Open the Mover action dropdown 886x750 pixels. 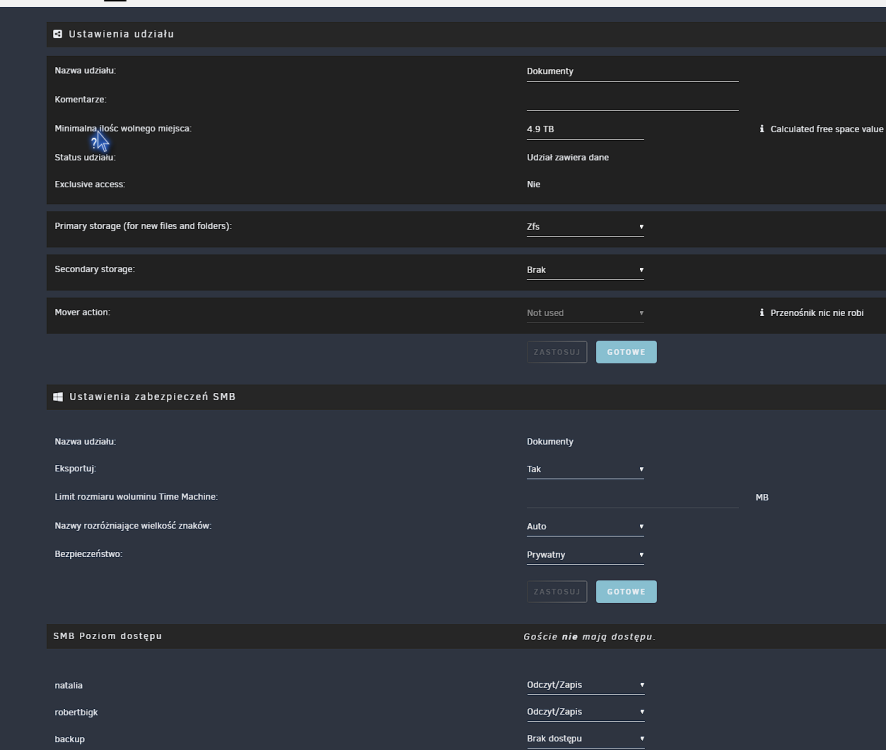point(585,313)
